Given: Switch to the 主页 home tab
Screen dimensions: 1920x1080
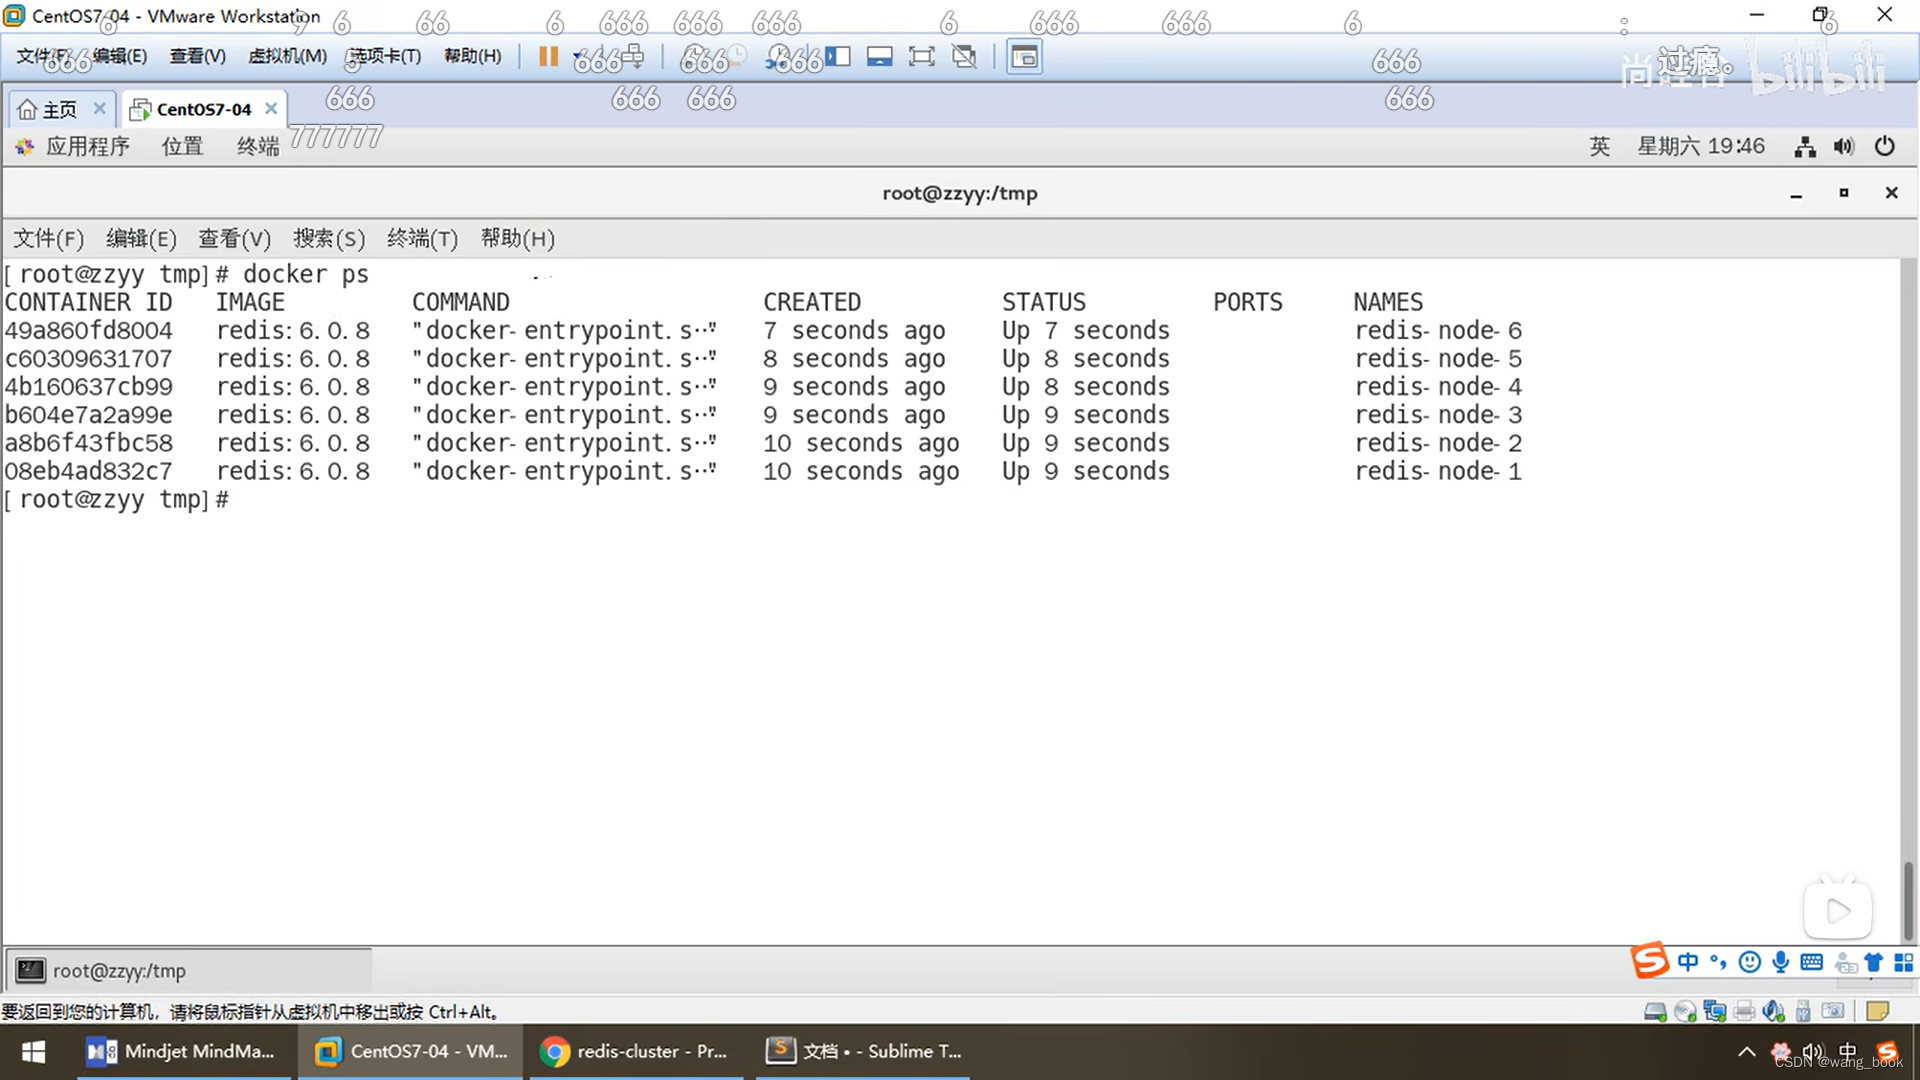Looking at the screenshot, I should tap(50, 109).
